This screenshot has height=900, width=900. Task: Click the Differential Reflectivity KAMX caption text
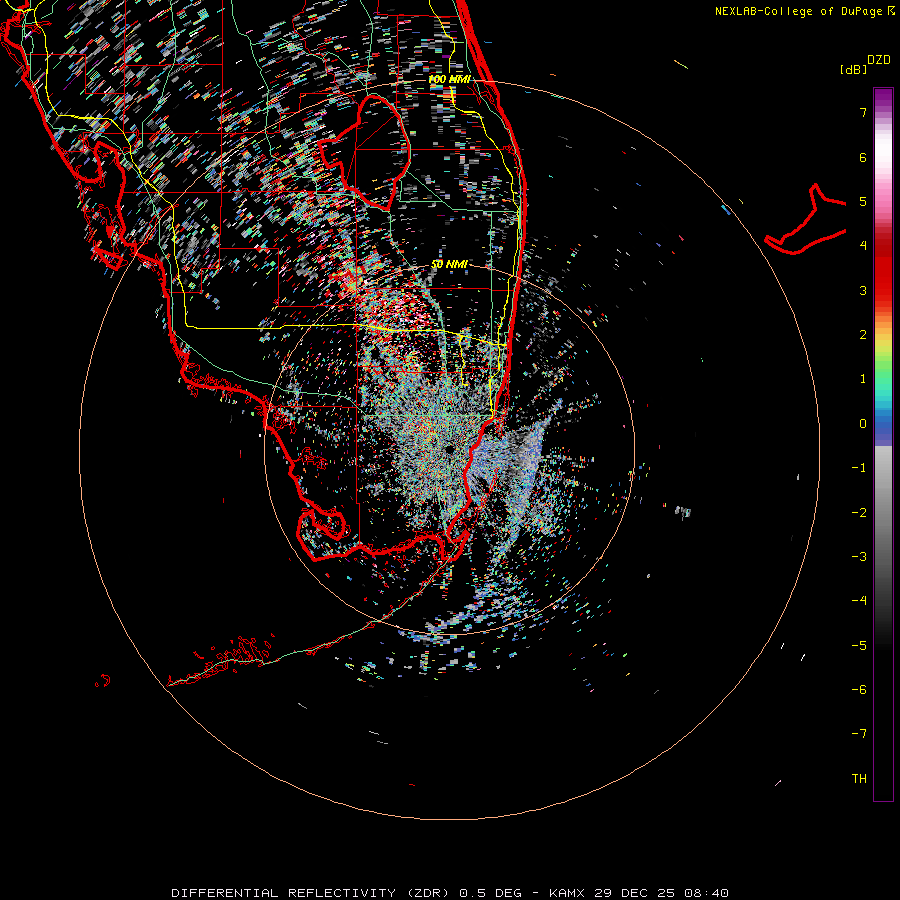click(450, 893)
